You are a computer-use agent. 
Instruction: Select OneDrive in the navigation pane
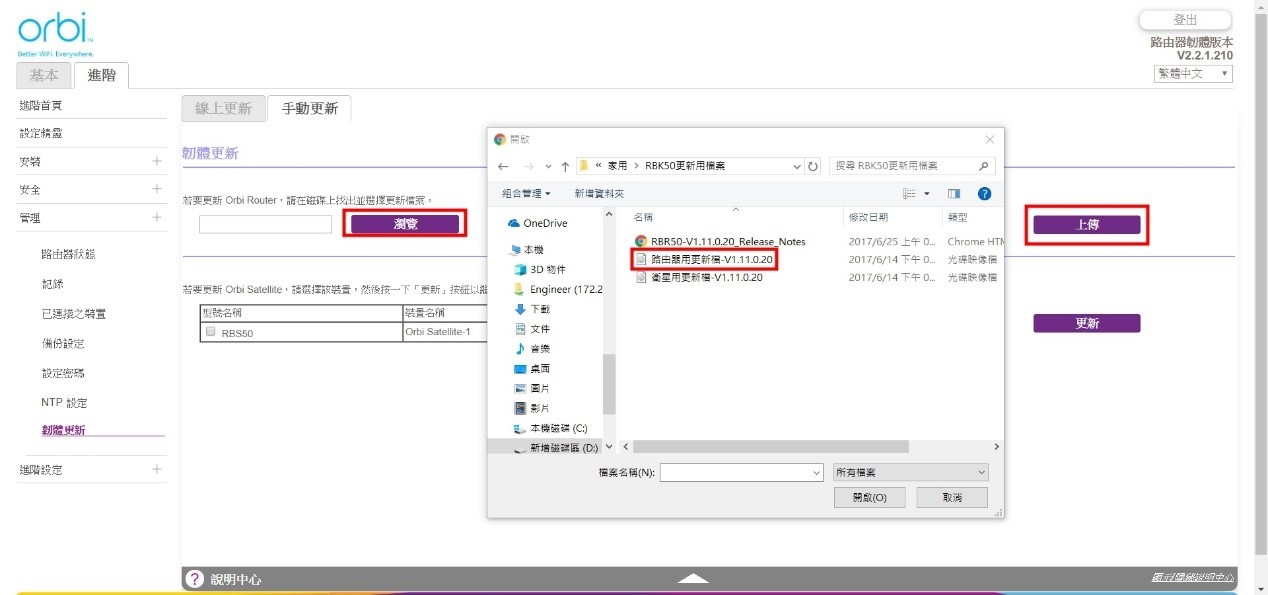point(538,223)
